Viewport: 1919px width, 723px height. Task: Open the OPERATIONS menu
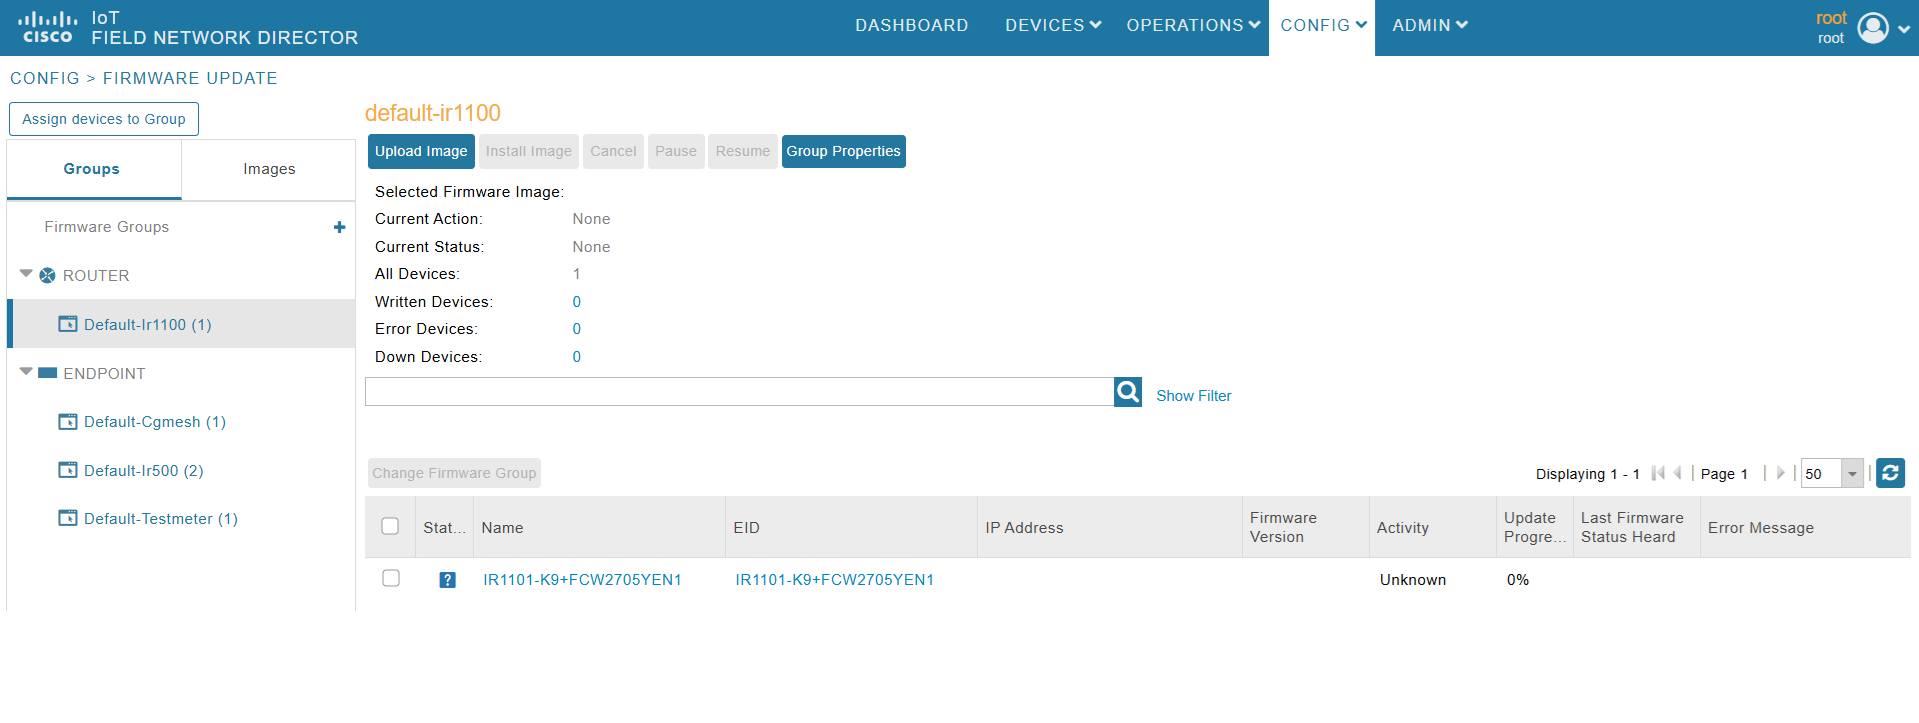tap(1193, 25)
